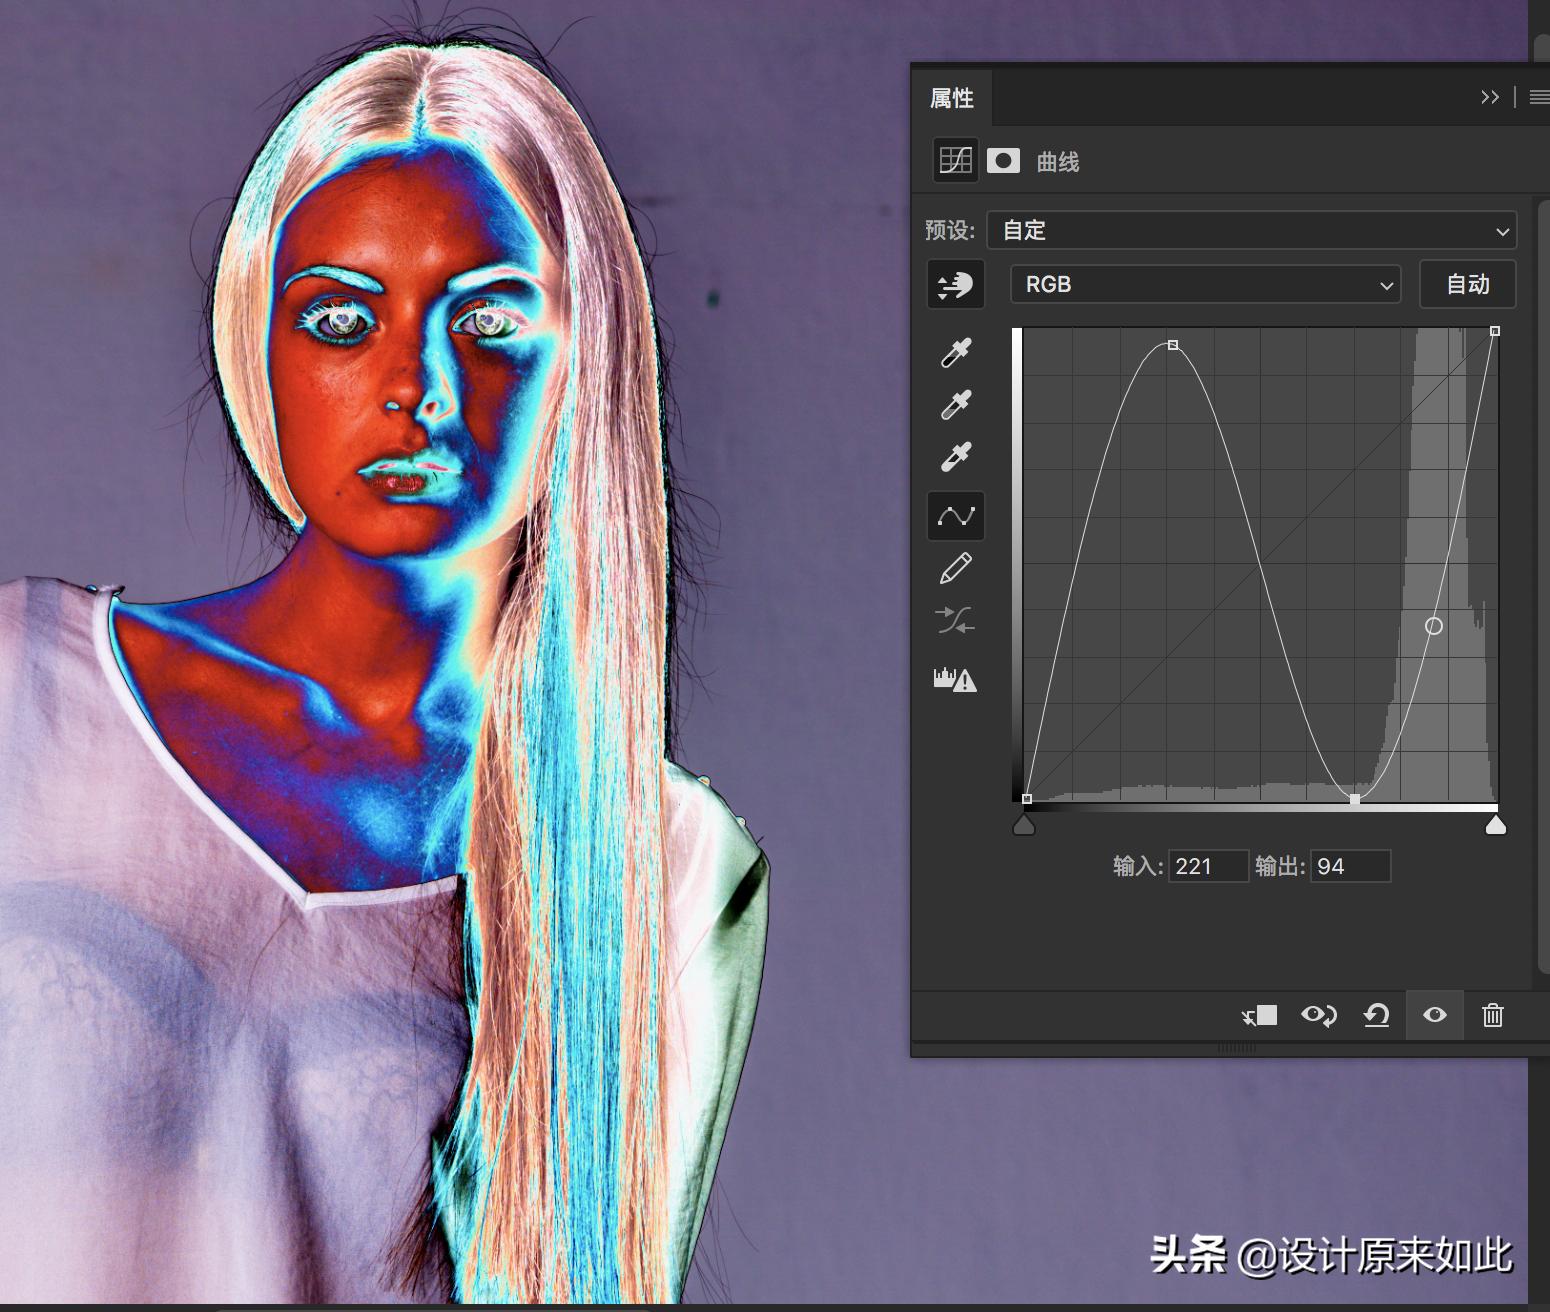
Task: Draw curve with the pencil tool
Action: tap(955, 568)
